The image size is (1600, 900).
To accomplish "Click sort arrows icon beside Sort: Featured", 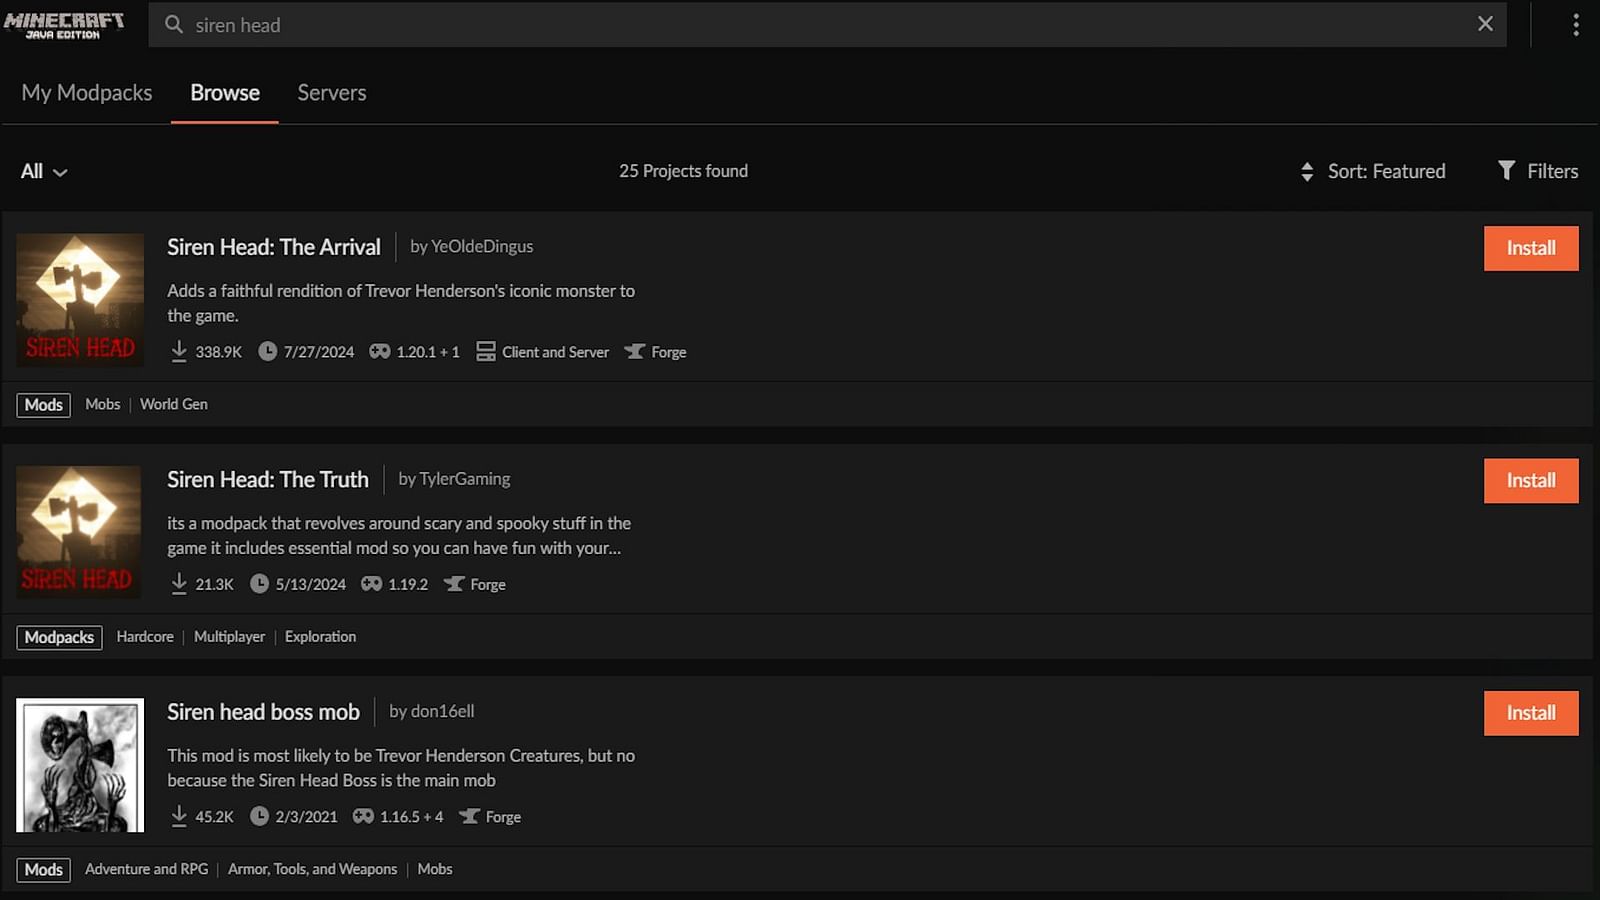I will 1307,171.
